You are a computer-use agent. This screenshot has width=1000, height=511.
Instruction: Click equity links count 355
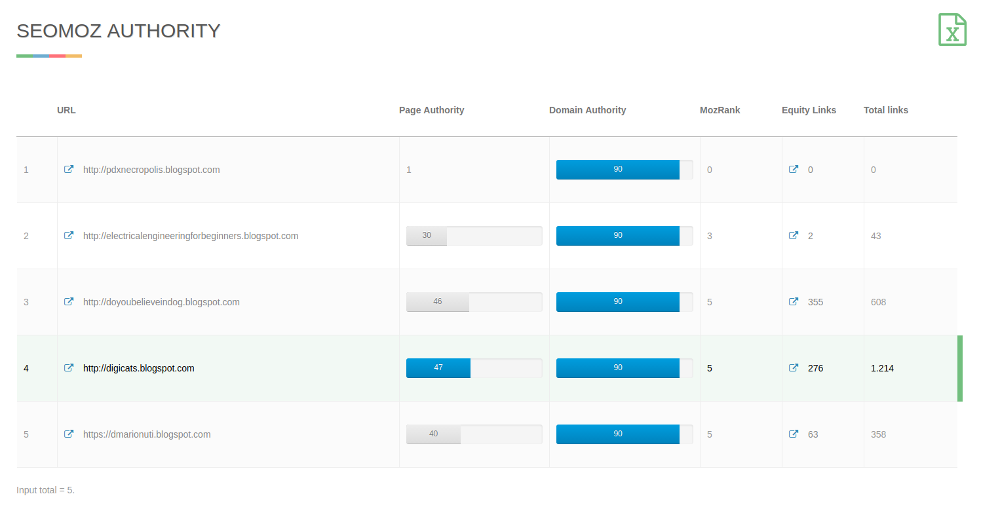[x=815, y=302]
